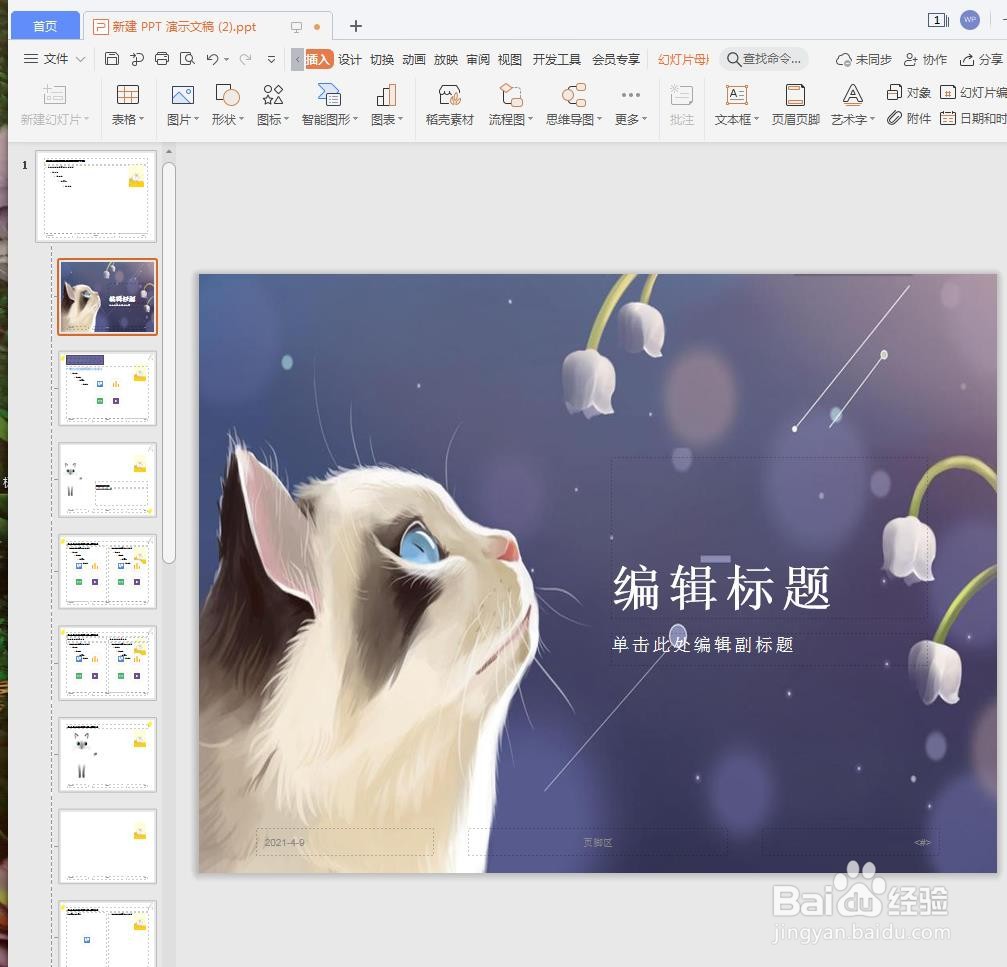Click the 协作 collaborate button
The width and height of the screenshot is (1007, 967).
coord(925,60)
